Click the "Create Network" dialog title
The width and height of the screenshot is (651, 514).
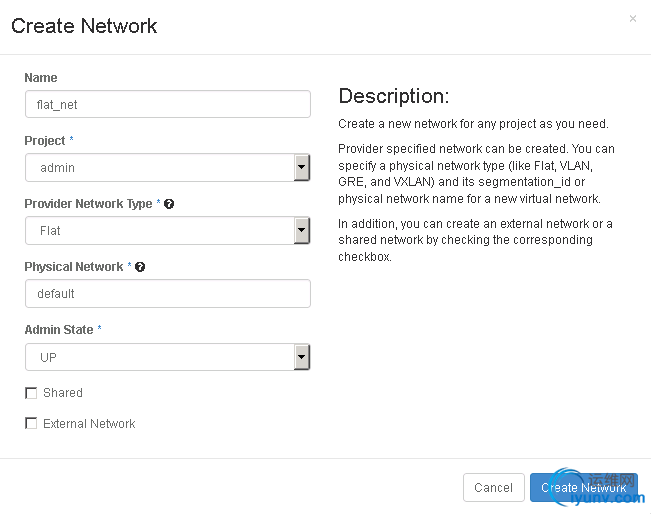coord(84,26)
